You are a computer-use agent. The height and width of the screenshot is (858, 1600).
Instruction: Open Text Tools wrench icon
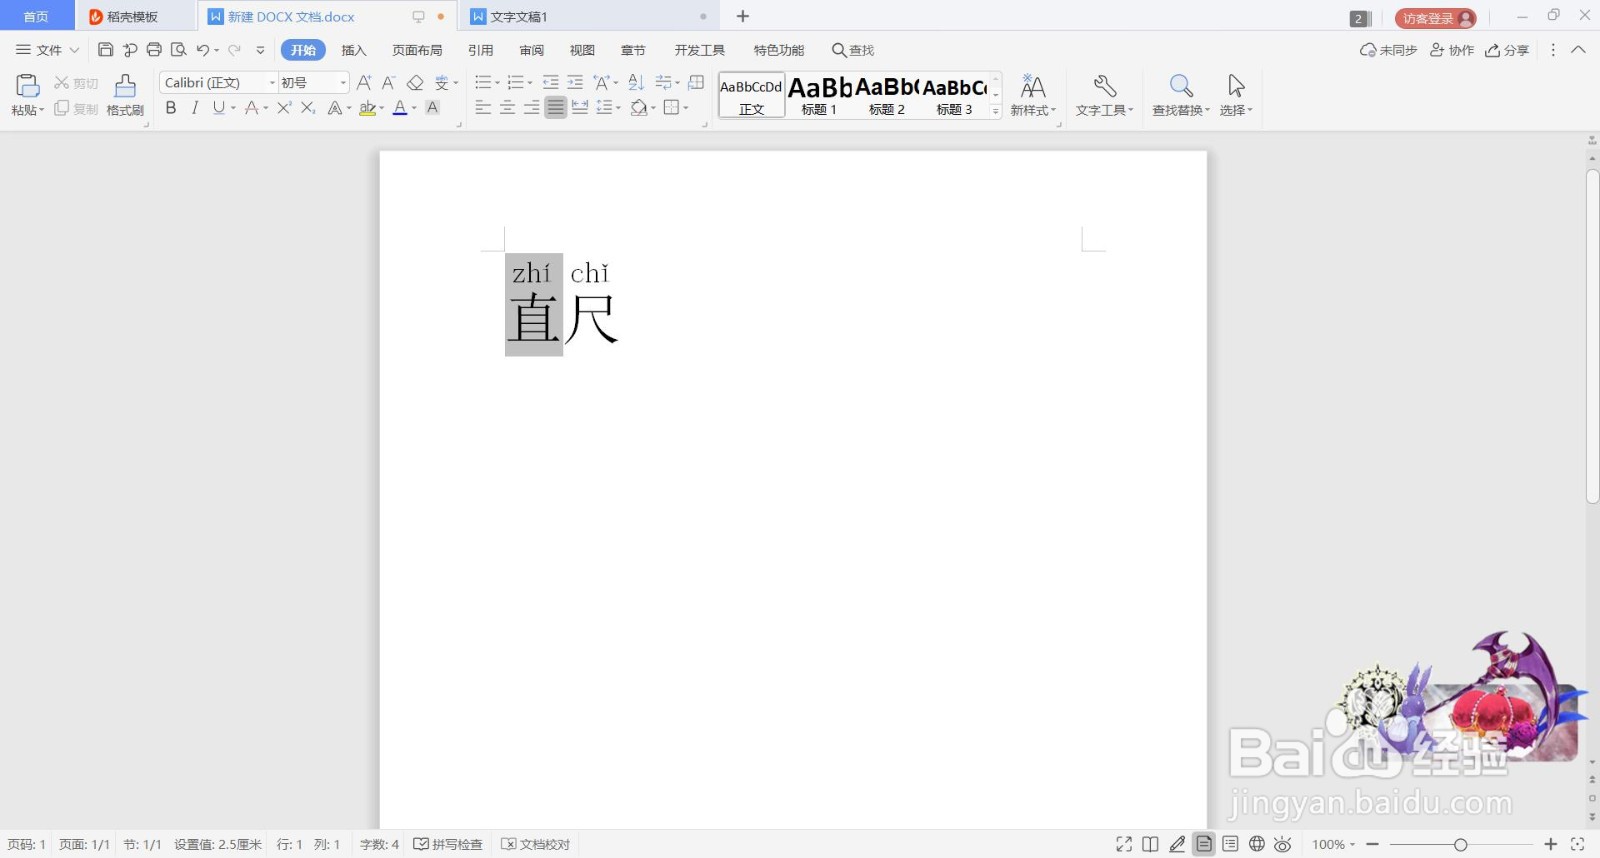pyautogui.click(x=1105, y=86)
